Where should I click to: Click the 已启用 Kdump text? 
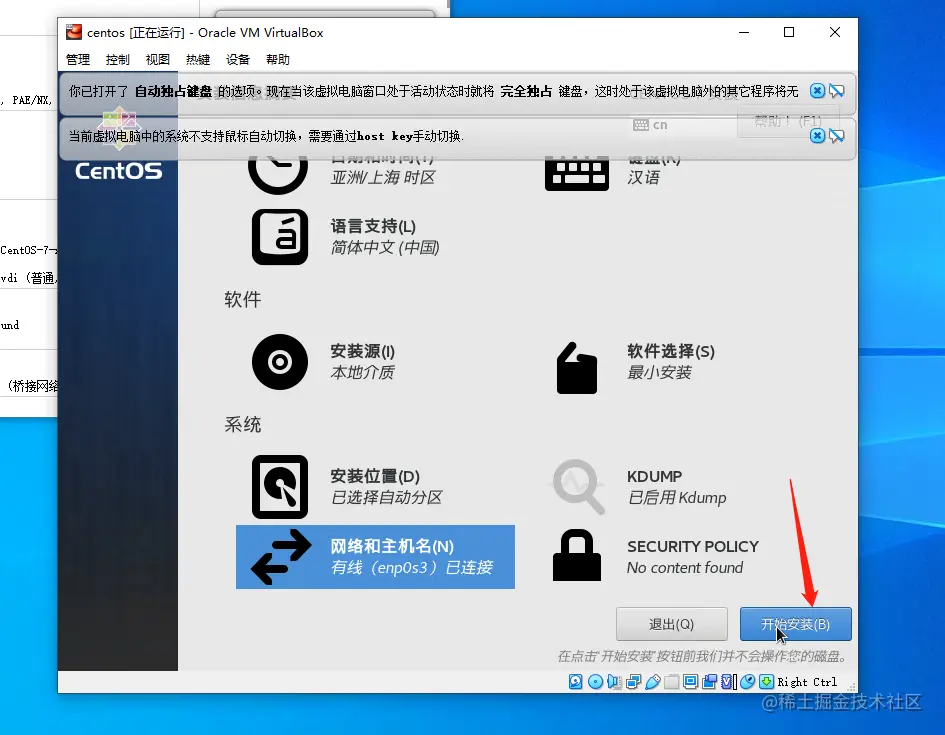(x=677, y=497)
